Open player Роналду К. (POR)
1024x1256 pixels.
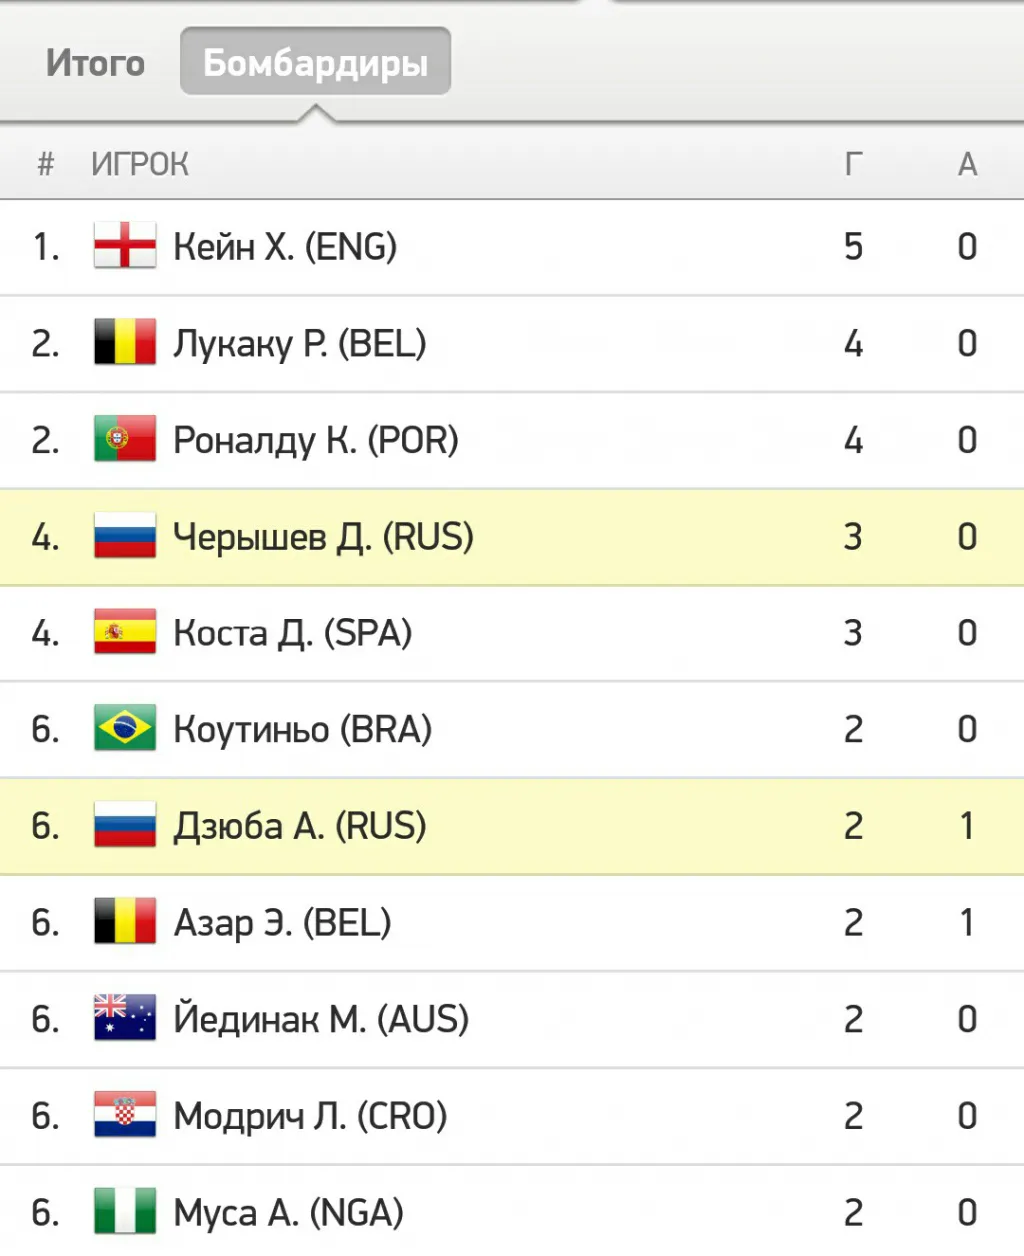(x=315, y=440)
